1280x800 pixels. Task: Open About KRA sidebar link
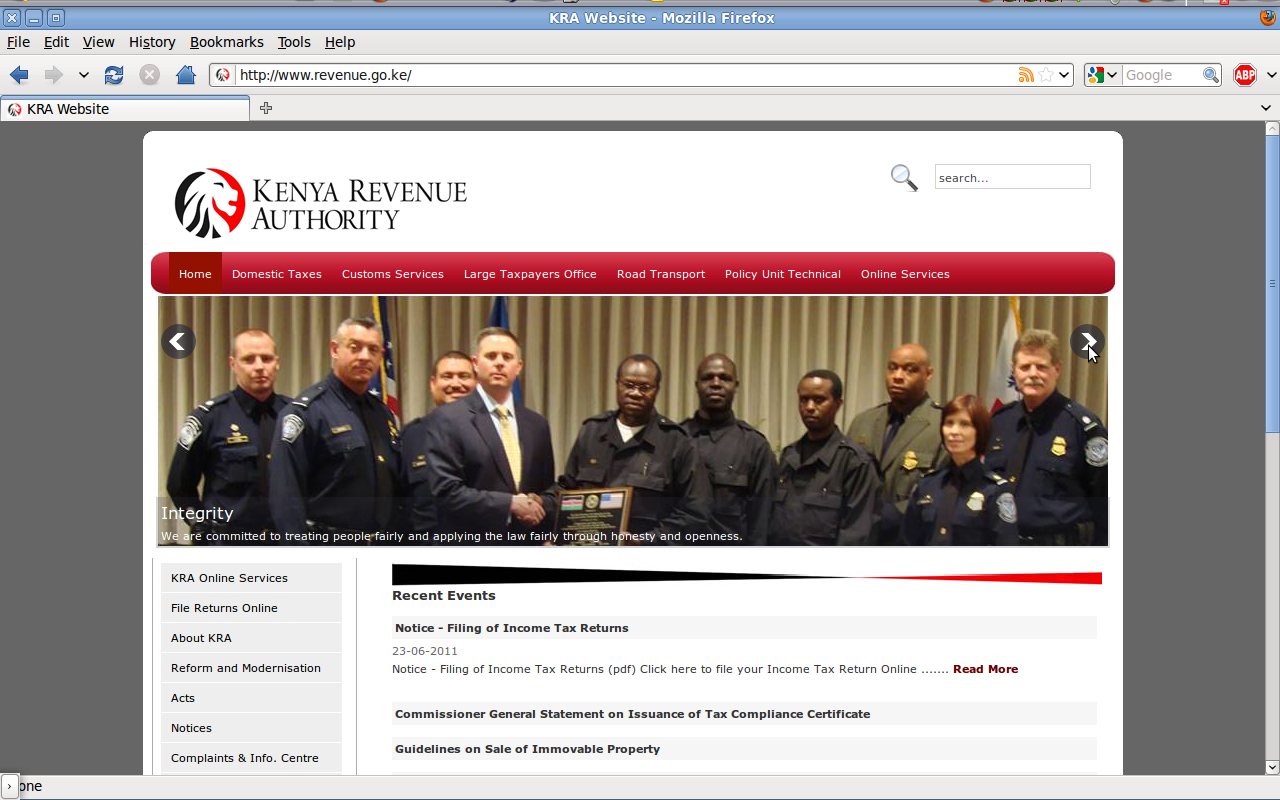coord(251,638)
